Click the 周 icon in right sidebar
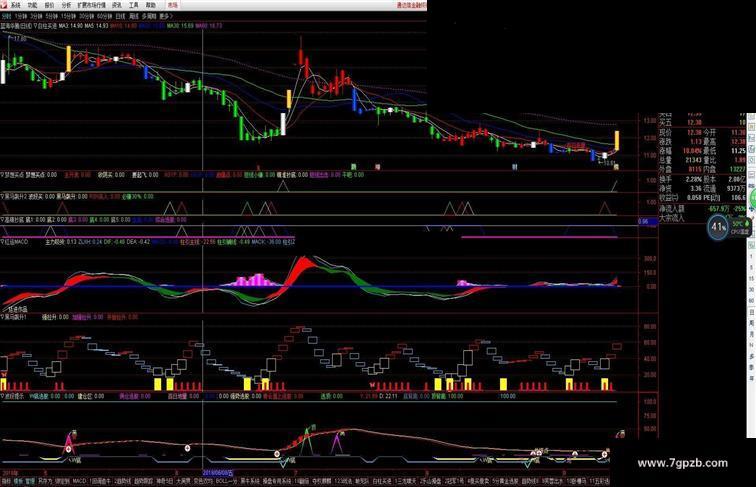Image resolution: width=756 pixels, height=487 pixels. point(751,323)
